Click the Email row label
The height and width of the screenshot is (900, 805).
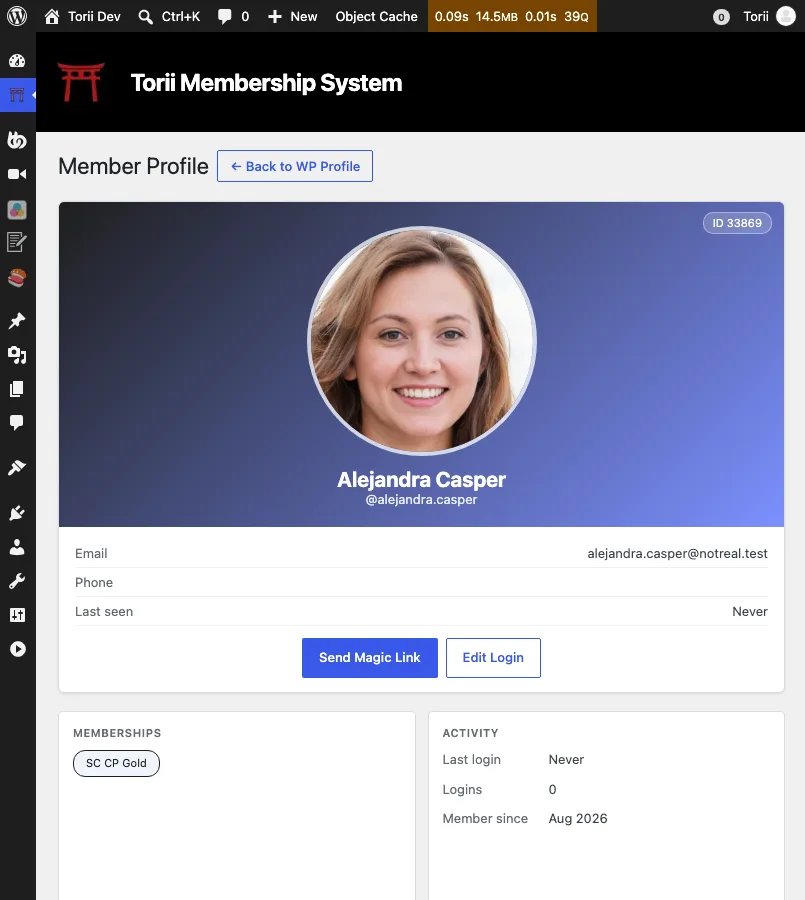coord(91,553)
